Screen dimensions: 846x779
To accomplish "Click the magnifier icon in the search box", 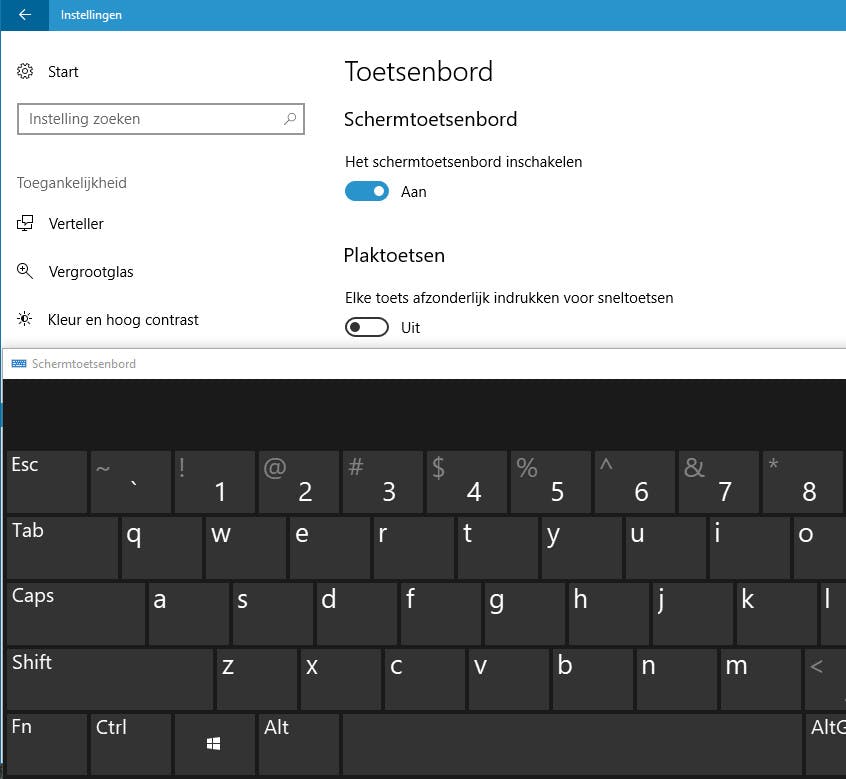I will click(290, 119).
